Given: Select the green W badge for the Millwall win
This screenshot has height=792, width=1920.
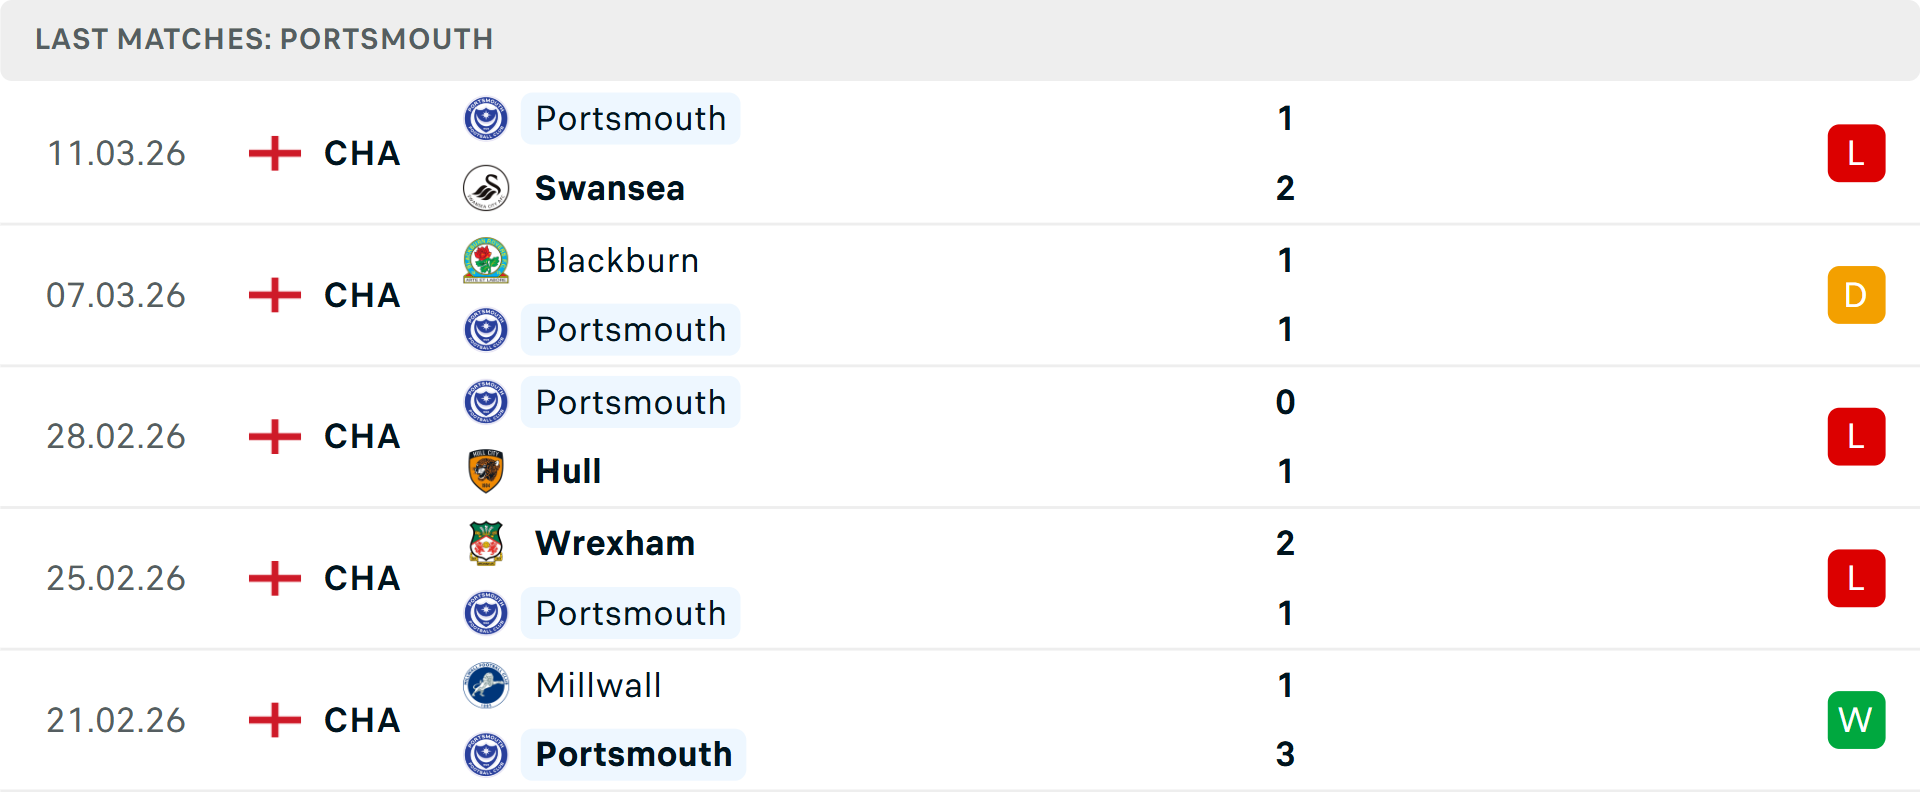Looking at the screenshot, I should click(x=1856, y=720).
